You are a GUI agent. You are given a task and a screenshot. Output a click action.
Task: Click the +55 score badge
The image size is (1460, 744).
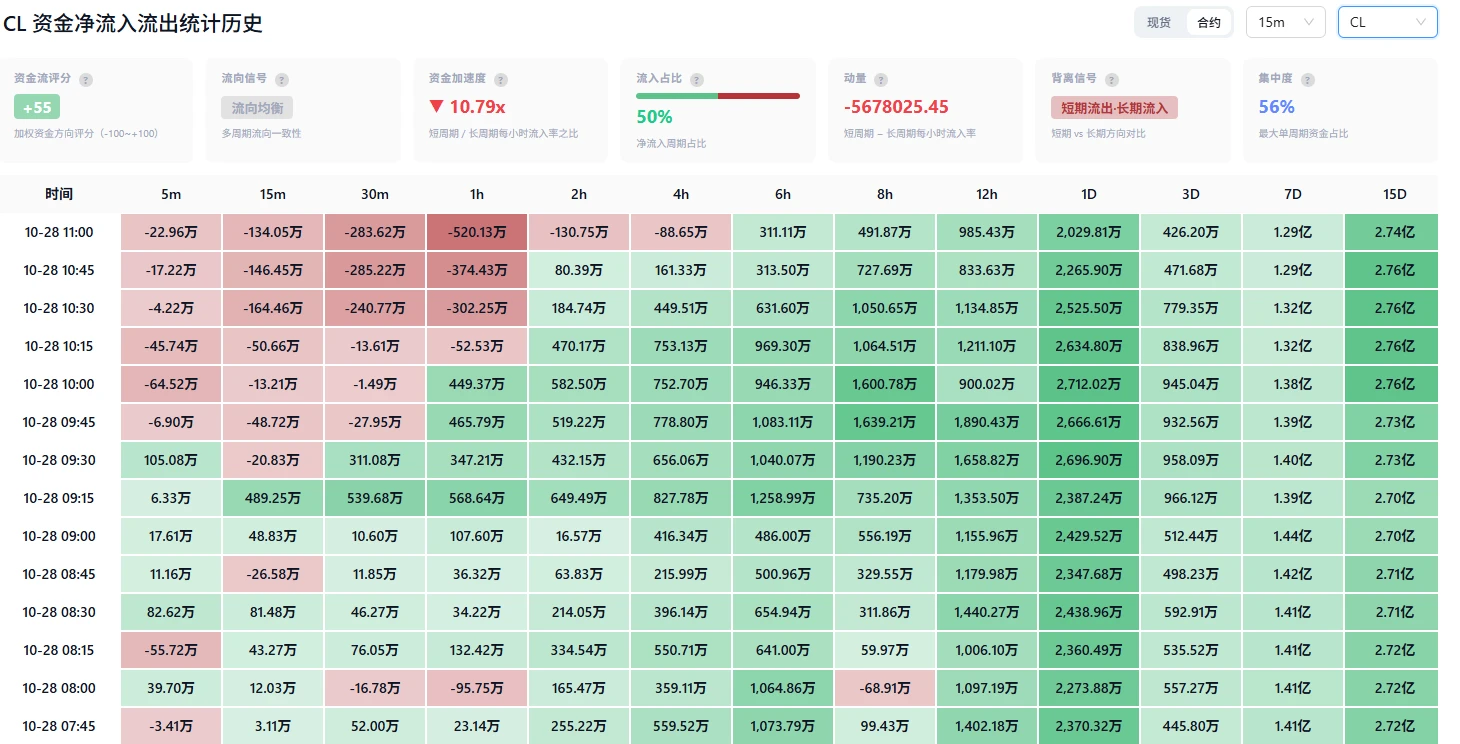(x=37, y=107)
